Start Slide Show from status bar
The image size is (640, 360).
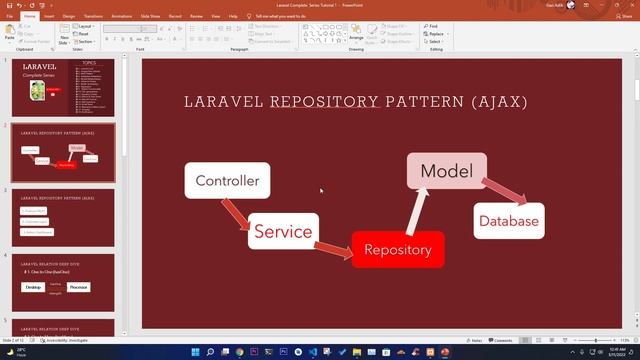point(565,340)
